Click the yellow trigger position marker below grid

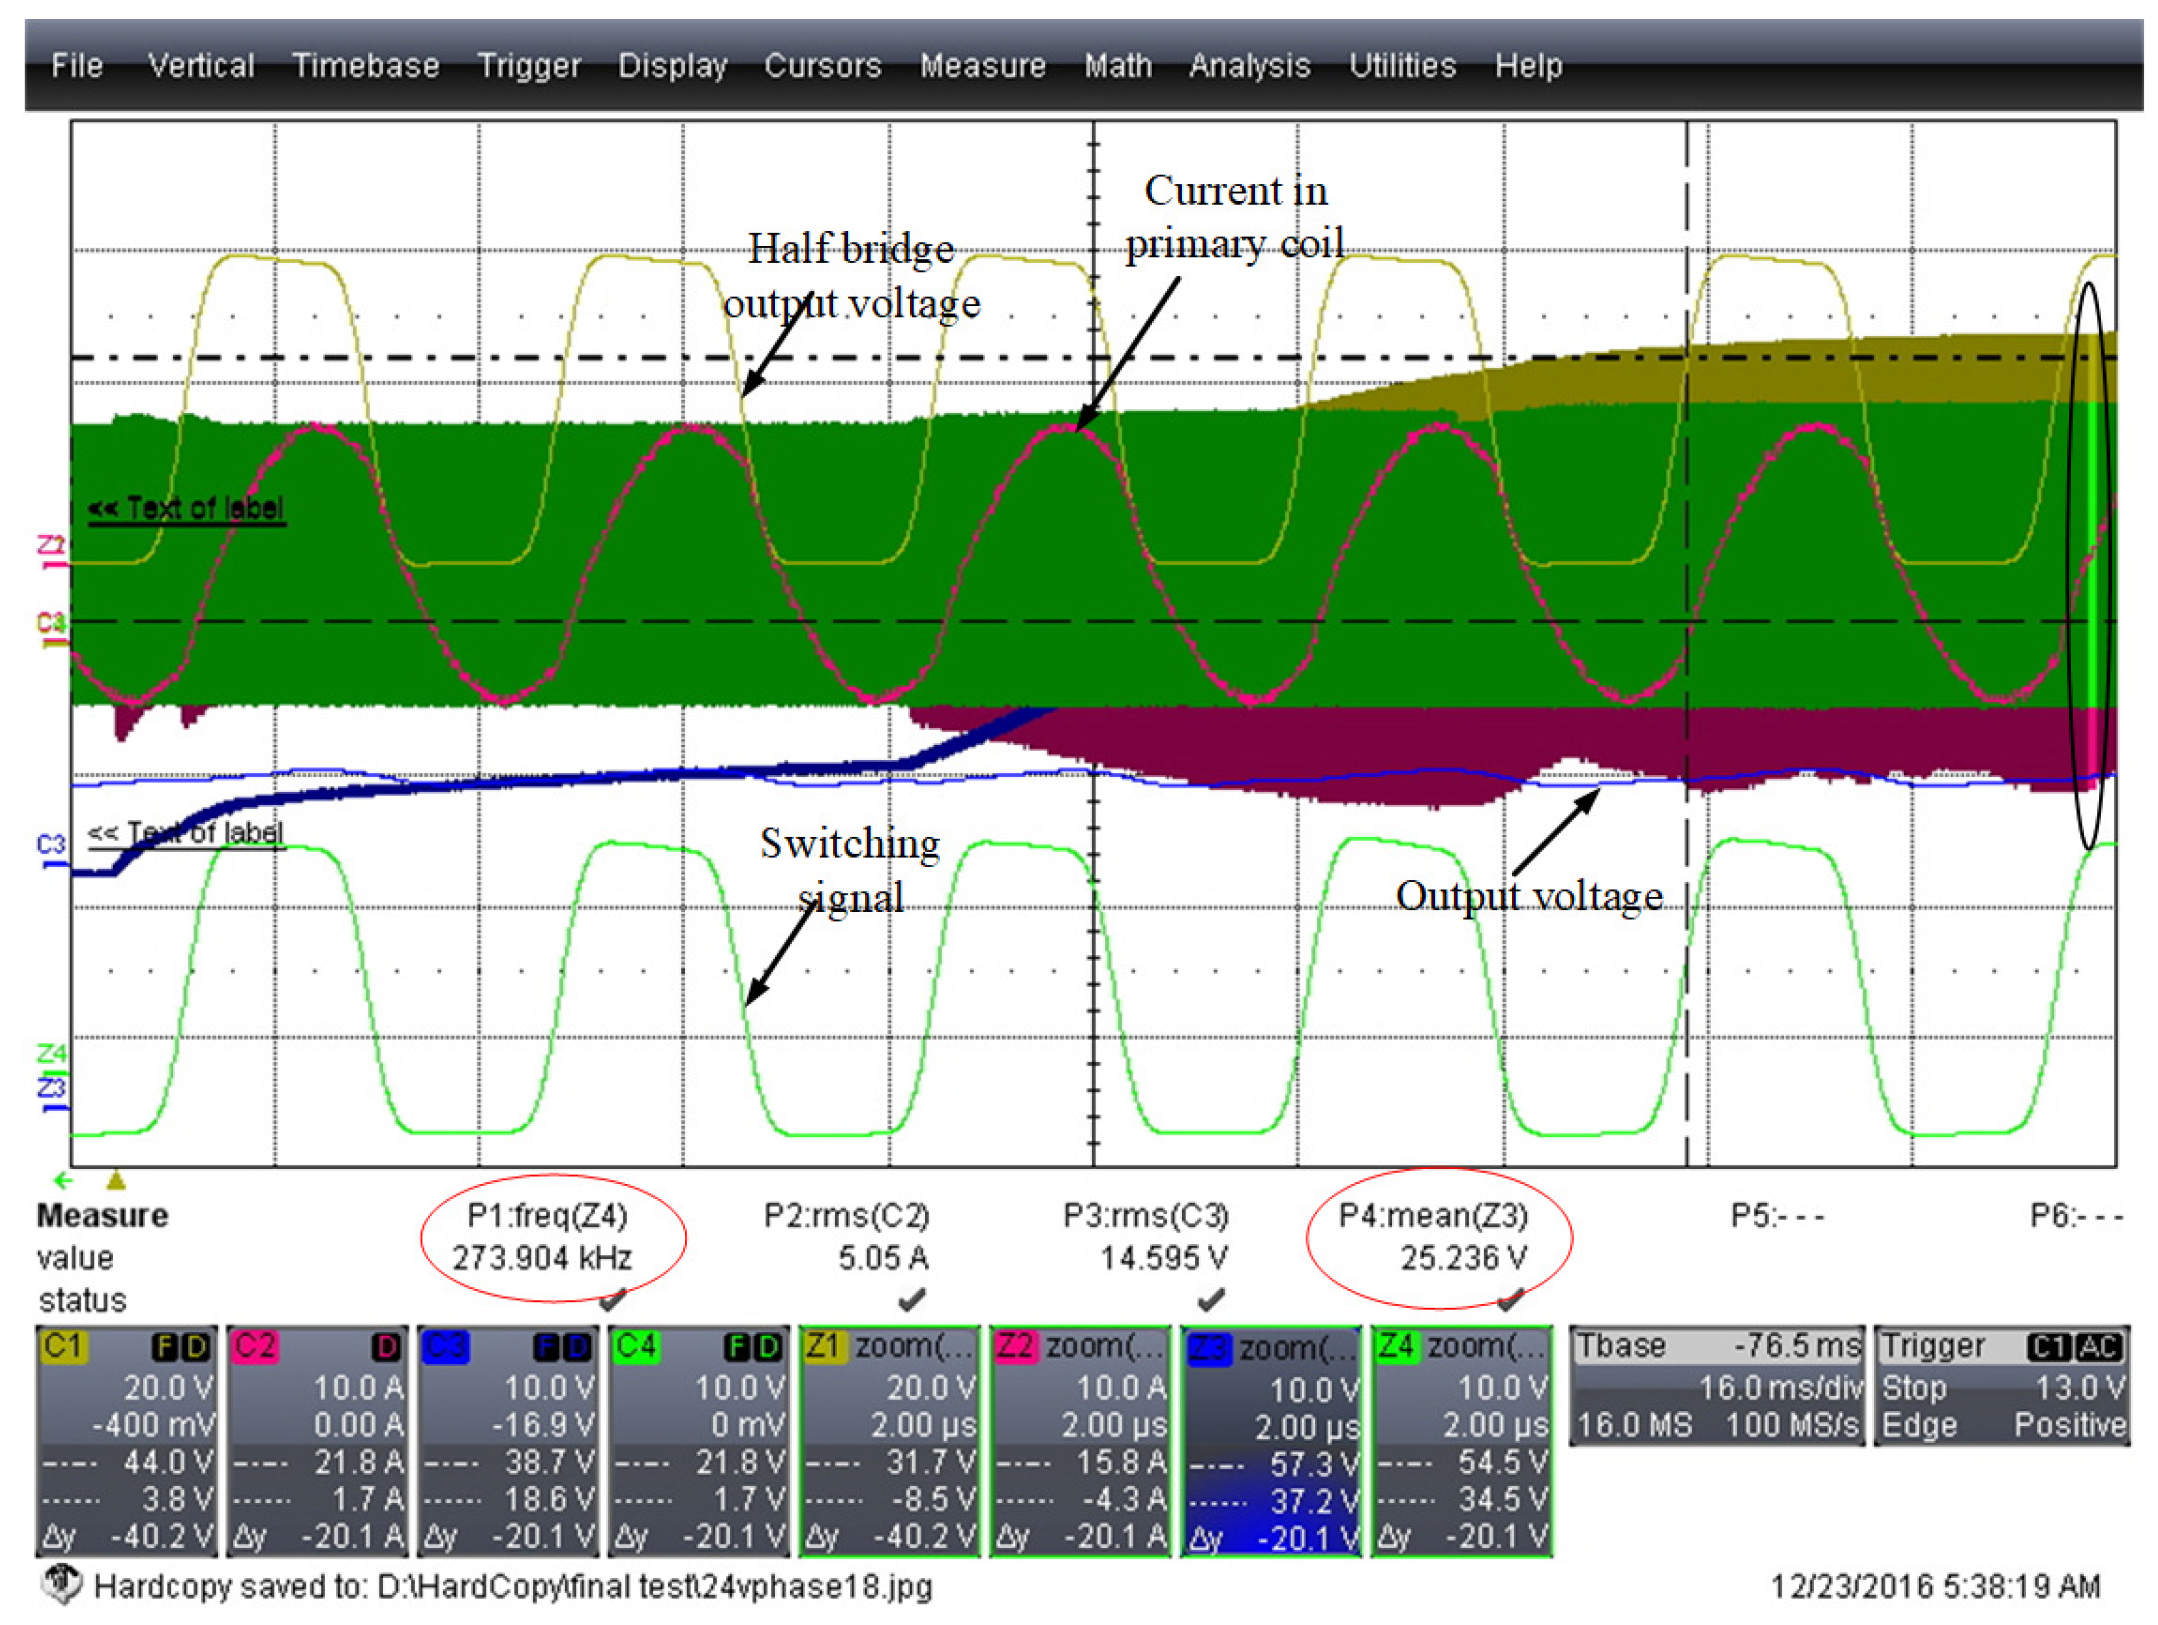click(116, 1181)
